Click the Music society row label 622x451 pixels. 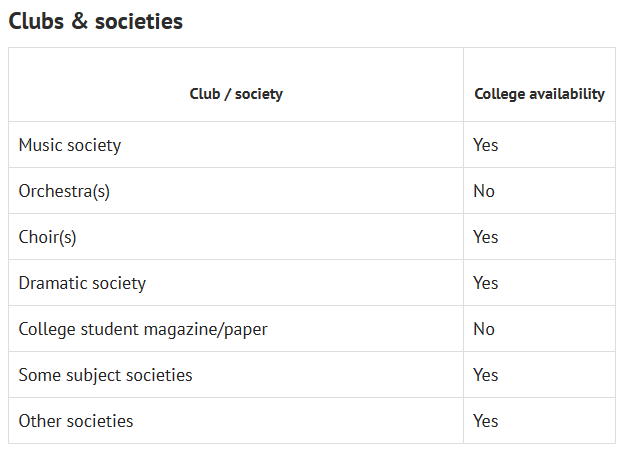tap(70, 145)
